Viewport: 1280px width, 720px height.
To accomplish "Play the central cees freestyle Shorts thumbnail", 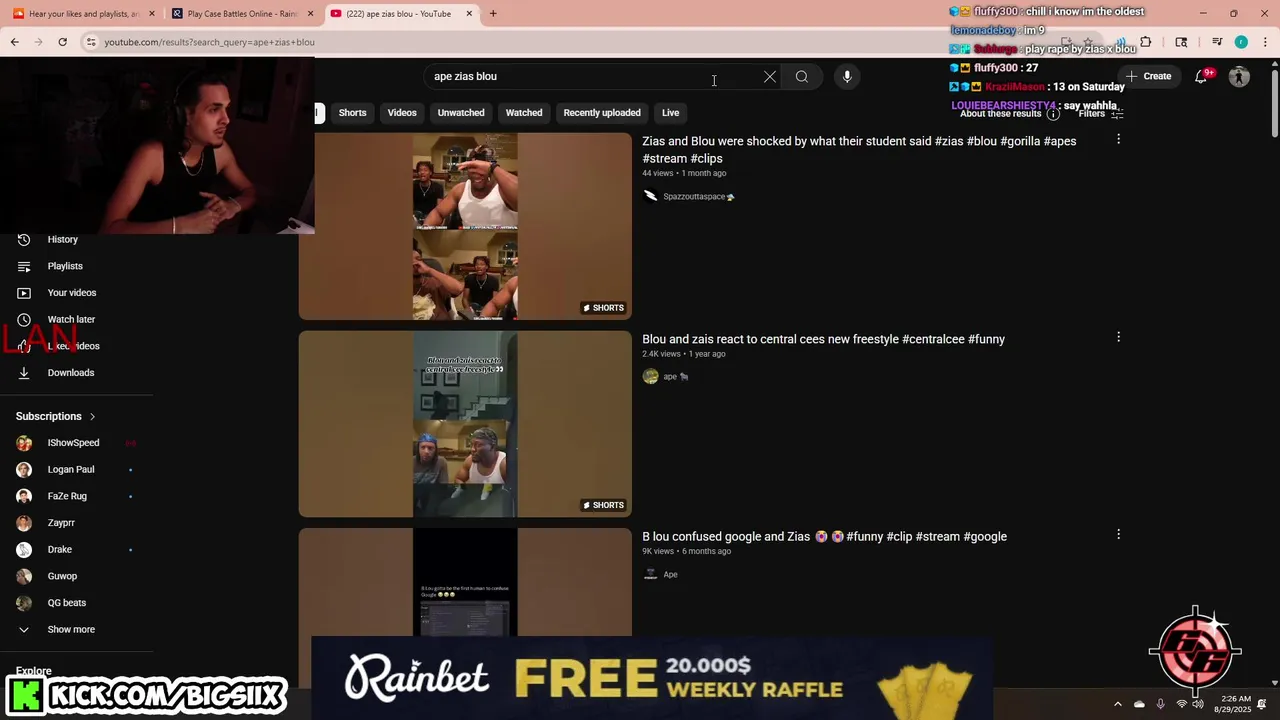I will [x=465, y=424].
